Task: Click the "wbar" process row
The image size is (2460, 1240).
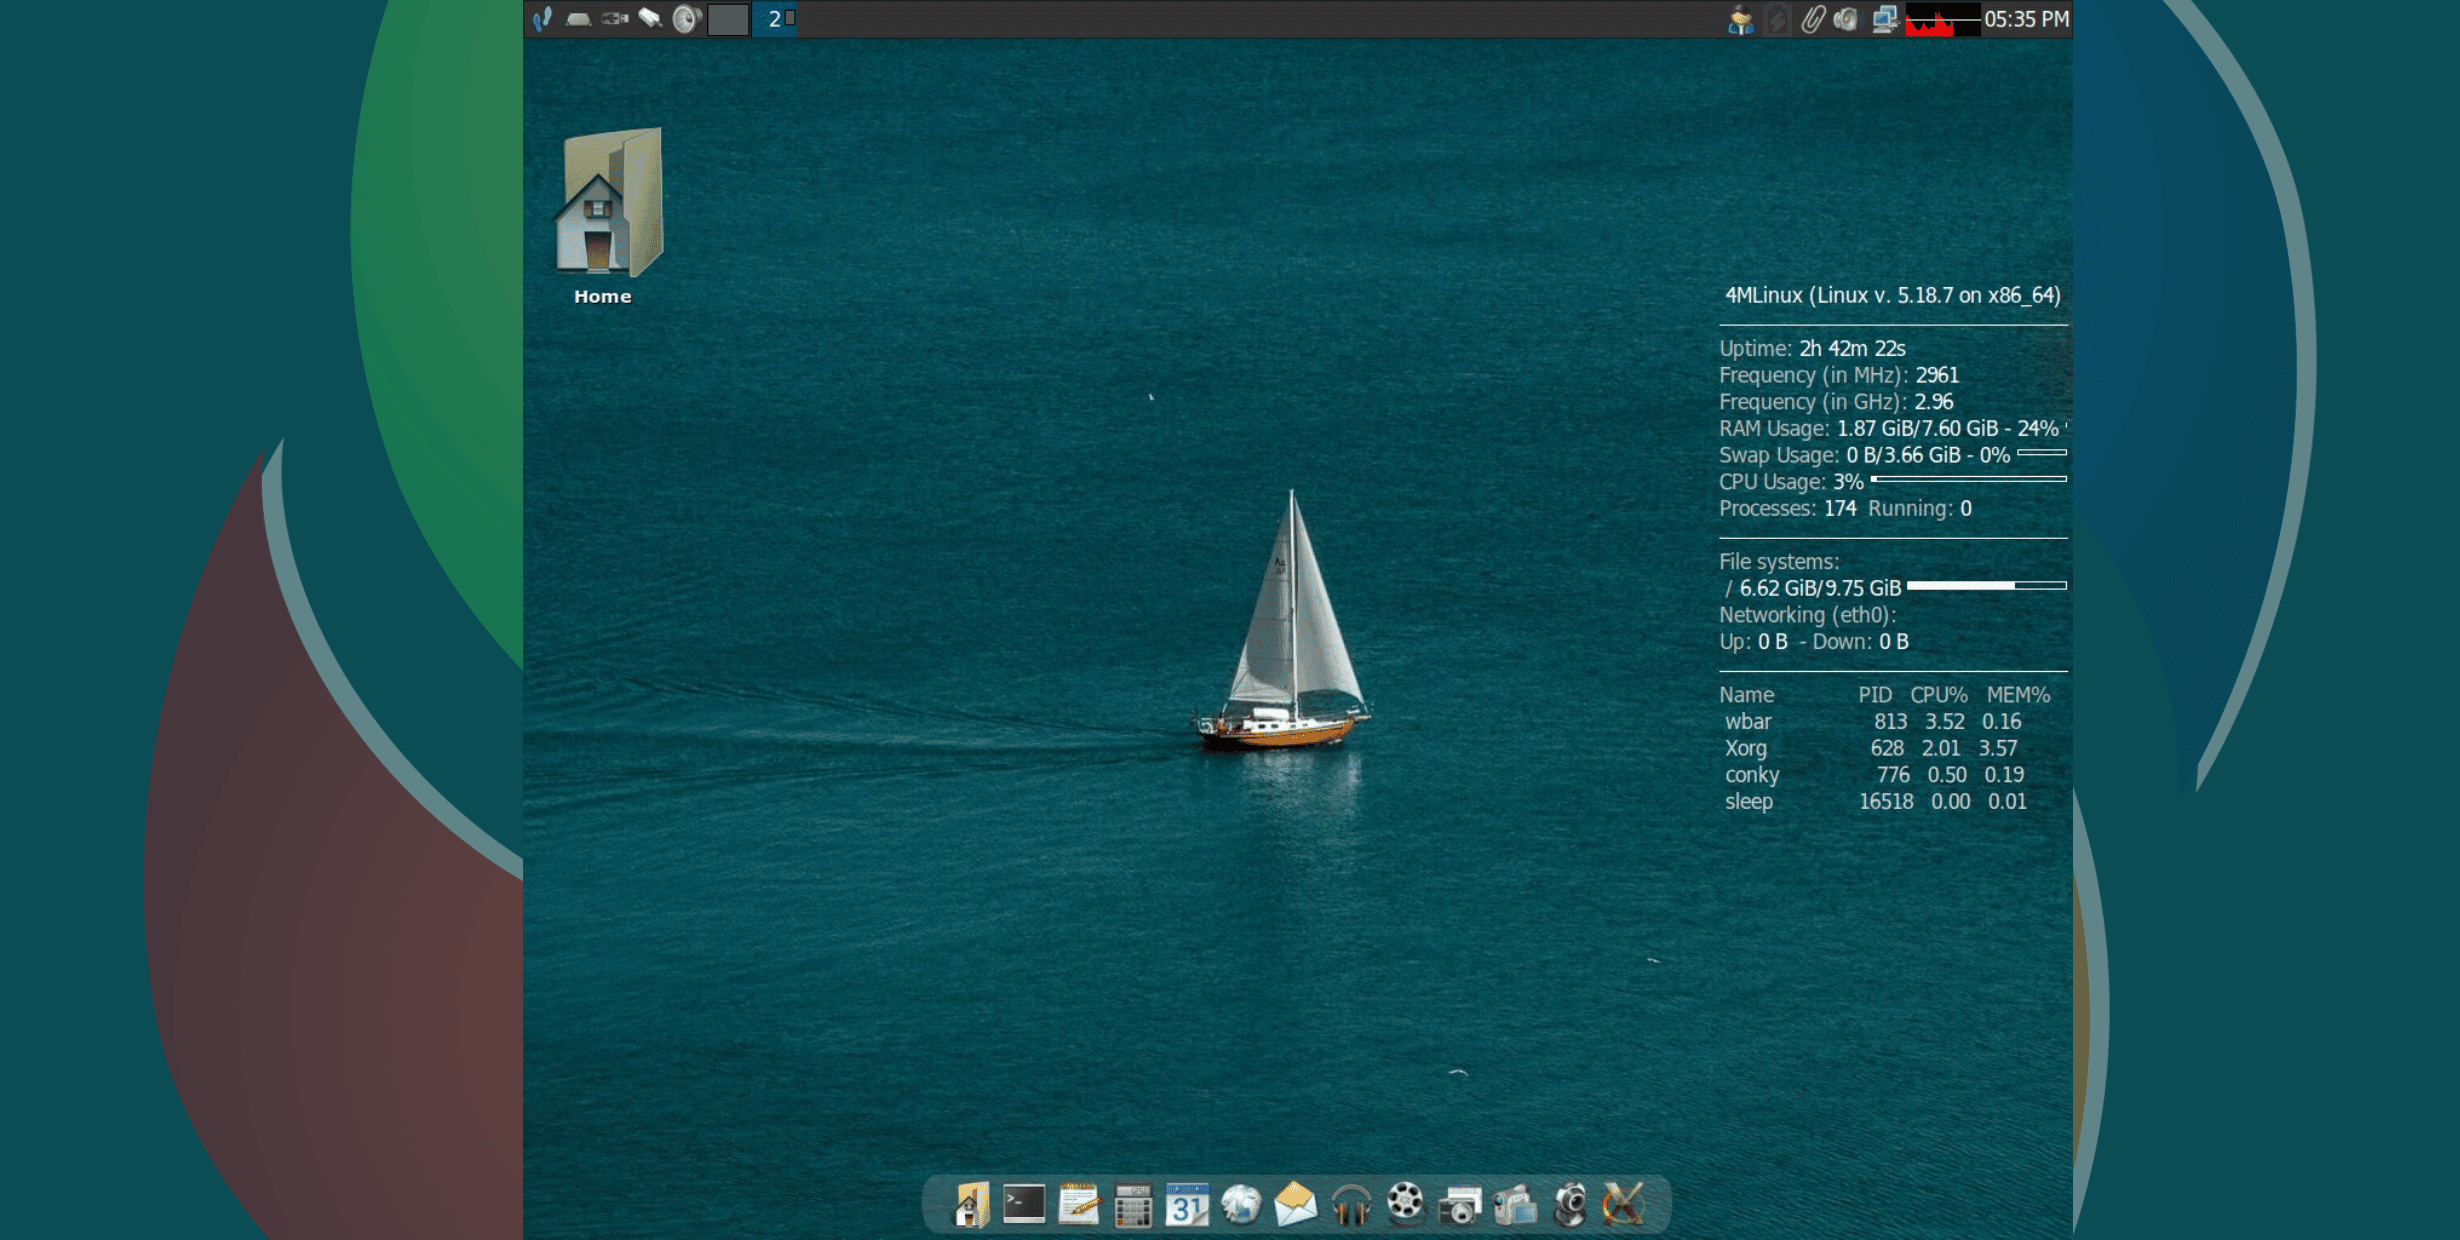Action: [1874, 721]
